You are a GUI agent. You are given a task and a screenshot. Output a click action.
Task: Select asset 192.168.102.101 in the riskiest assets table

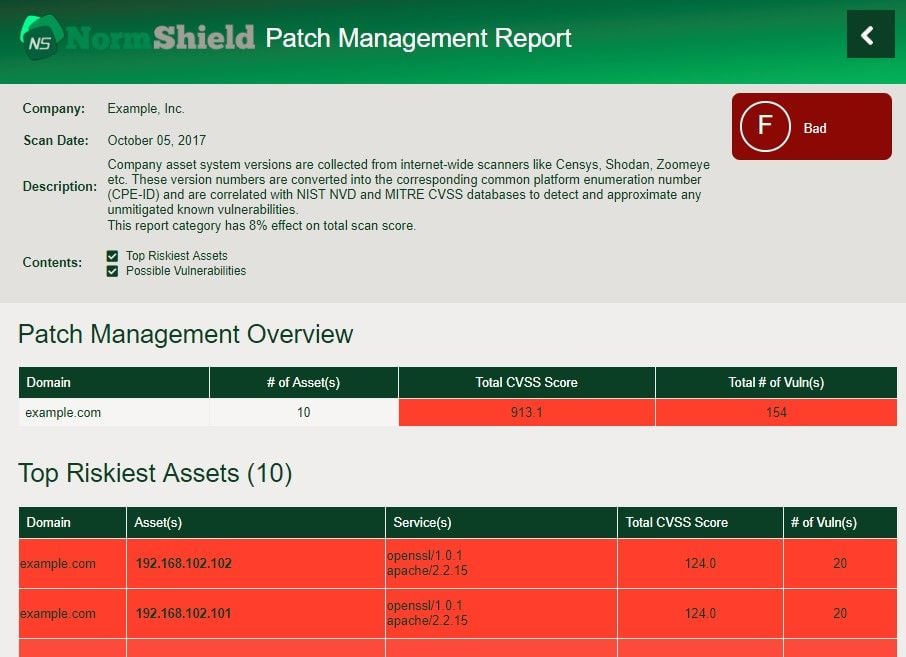point(183,613)
